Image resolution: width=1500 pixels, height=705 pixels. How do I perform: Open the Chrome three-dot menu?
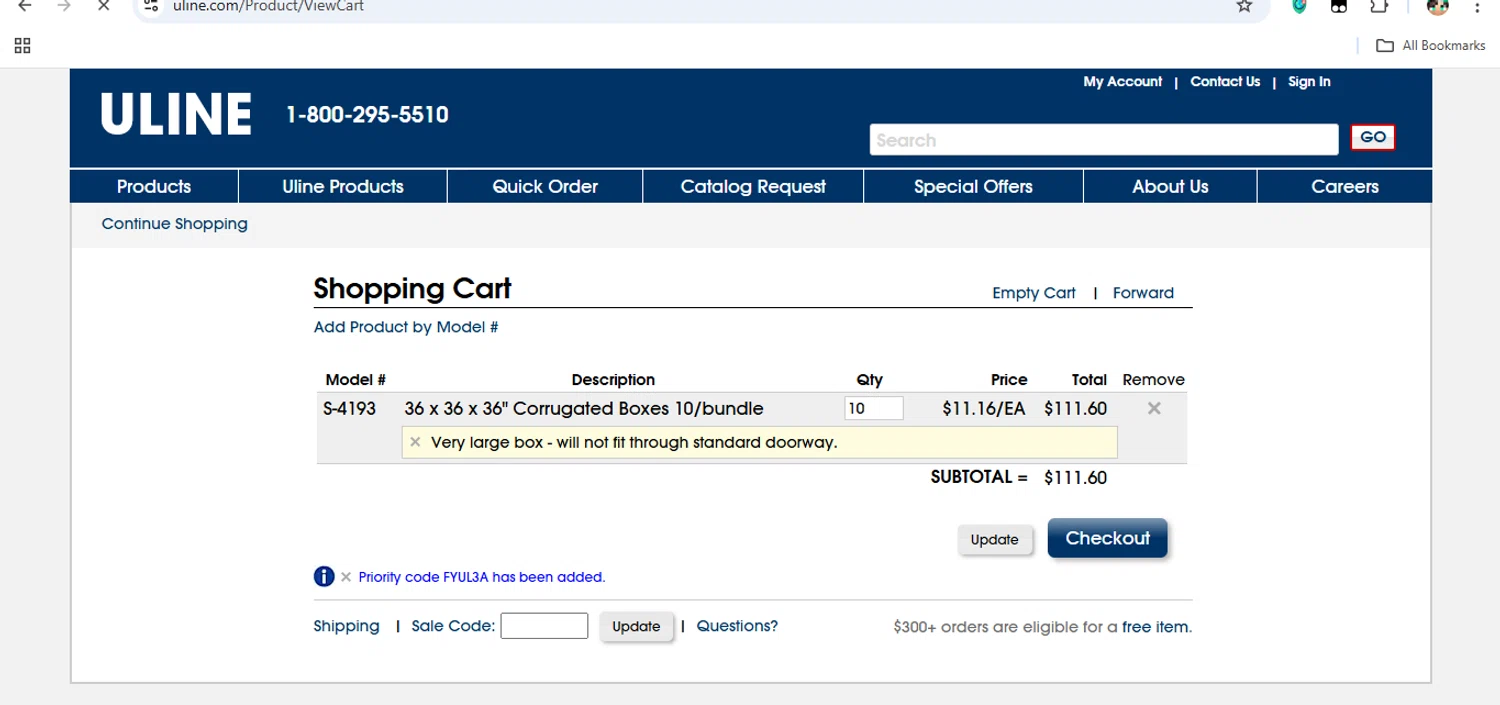(x=1477, y=6)
